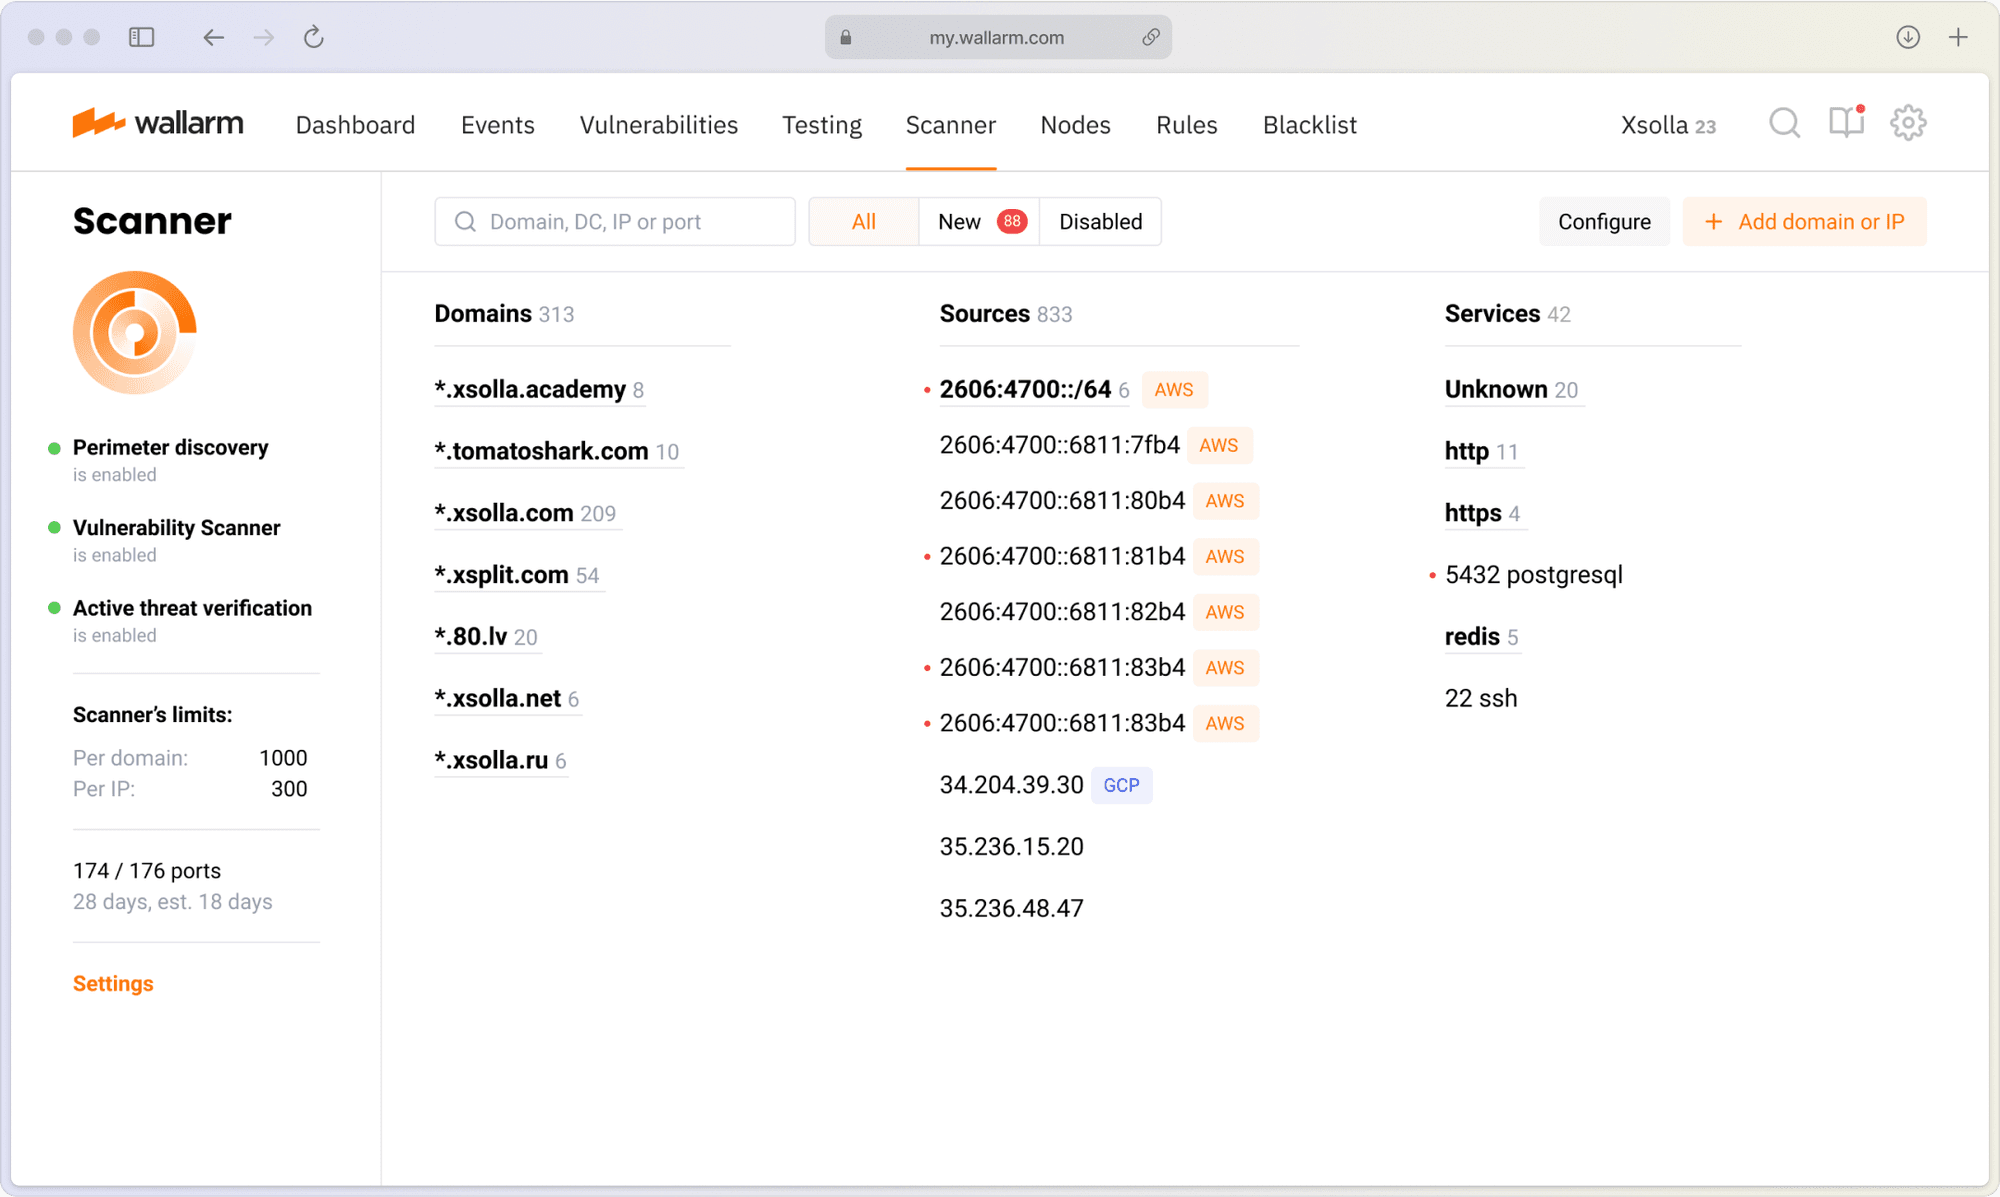The height and width of the screenshot is (1197, 2000).
Task: Focus the Domain, DC, IP or port search field
Action: tap(615, 221)
